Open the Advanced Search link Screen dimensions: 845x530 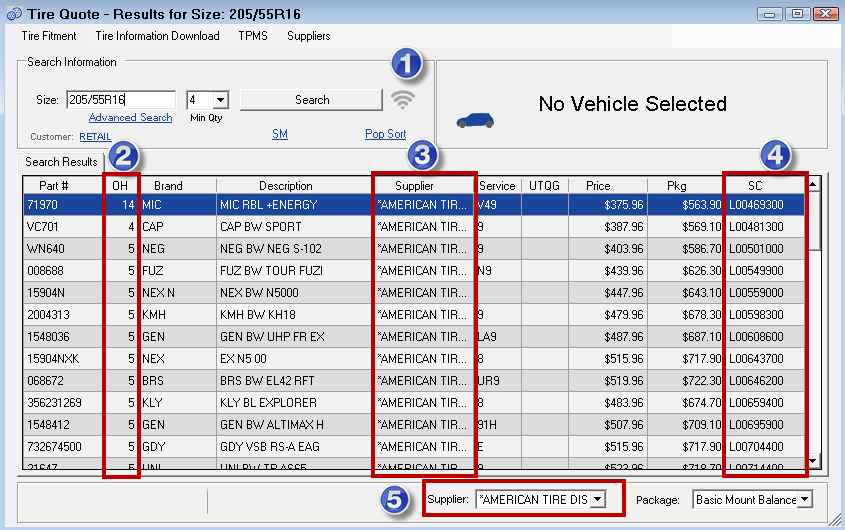click(x=130, y=118)
